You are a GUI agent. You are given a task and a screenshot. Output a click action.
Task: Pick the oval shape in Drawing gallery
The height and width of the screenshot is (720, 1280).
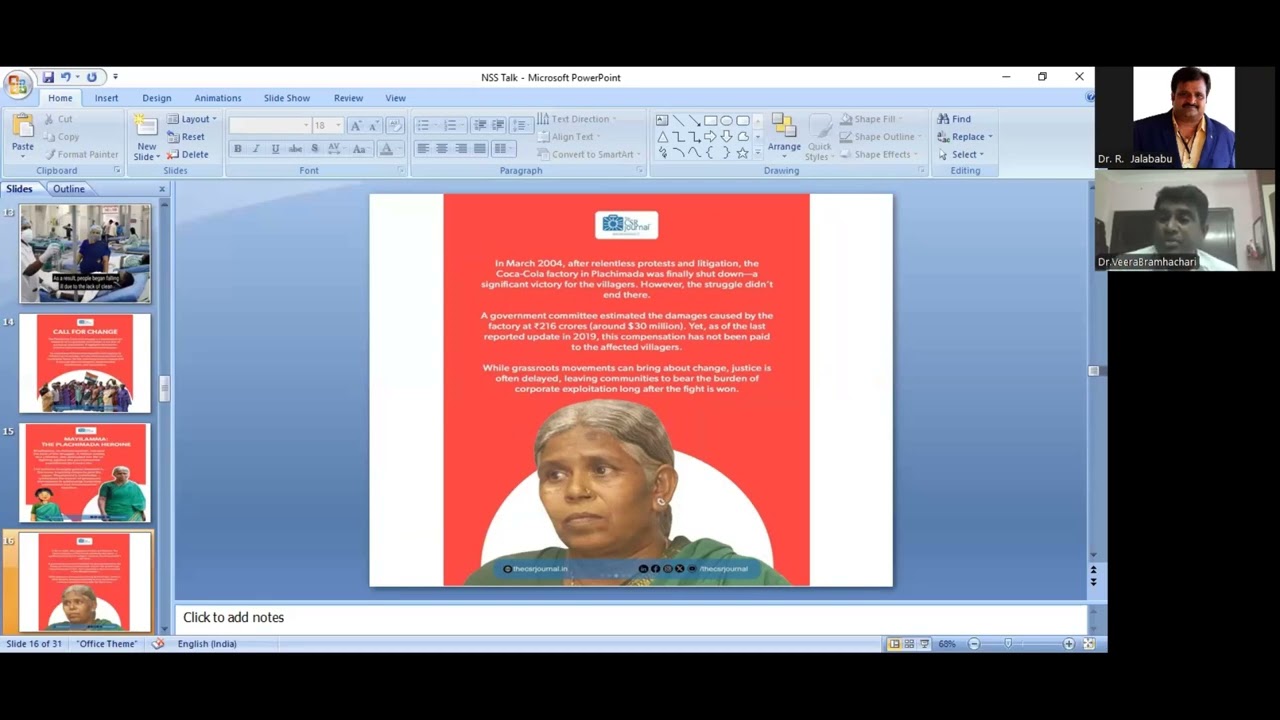[x=726, y=121]
